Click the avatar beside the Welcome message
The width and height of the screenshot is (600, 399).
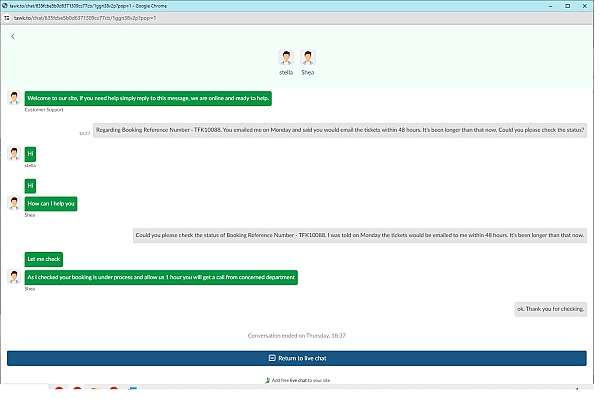pyautogui.click(x=14, y=98)
